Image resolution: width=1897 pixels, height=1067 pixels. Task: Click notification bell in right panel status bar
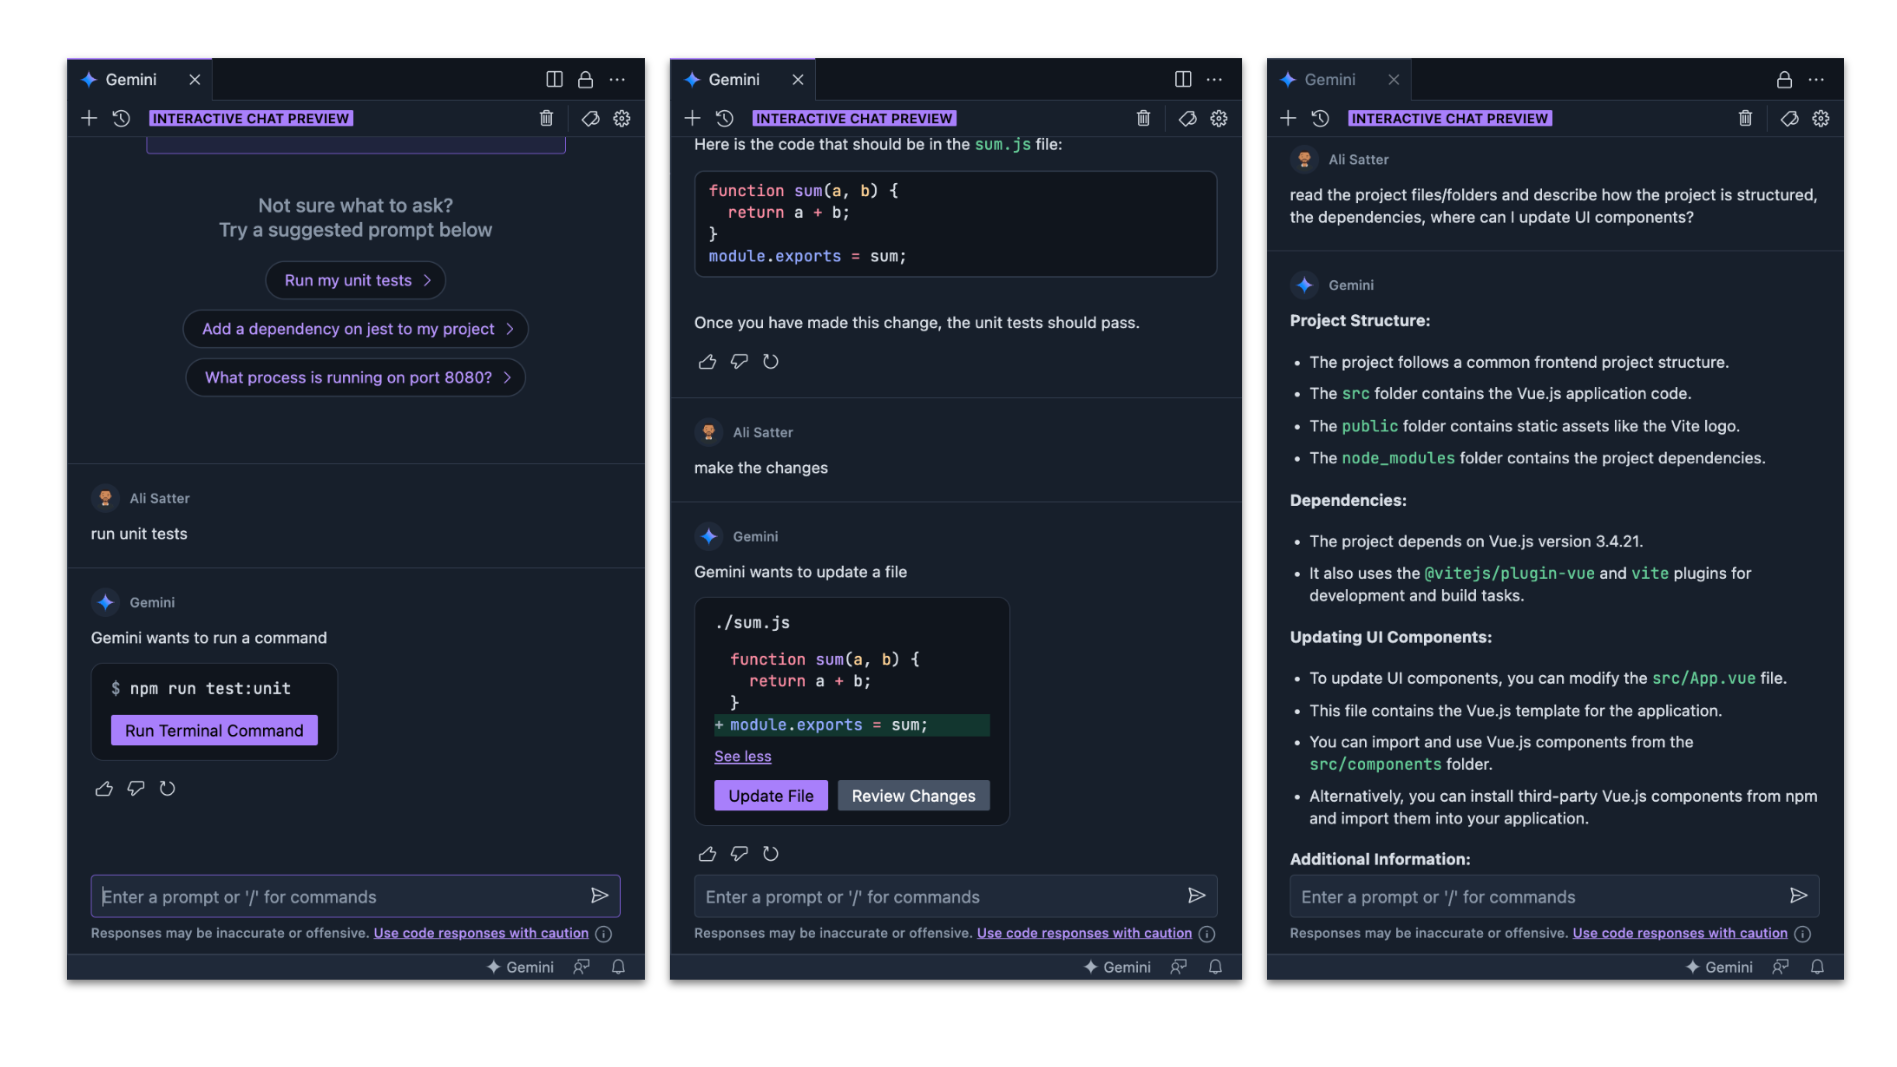point(1817,967)
